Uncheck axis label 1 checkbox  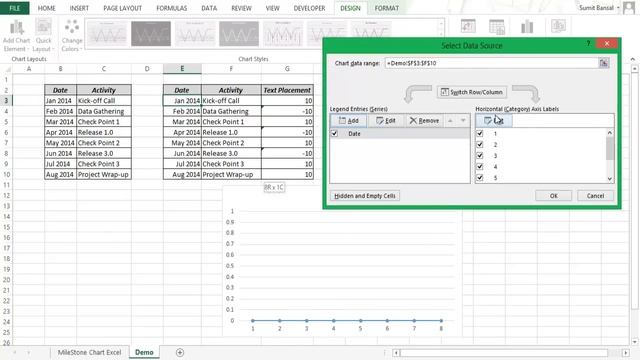click(x=480, y=133)
